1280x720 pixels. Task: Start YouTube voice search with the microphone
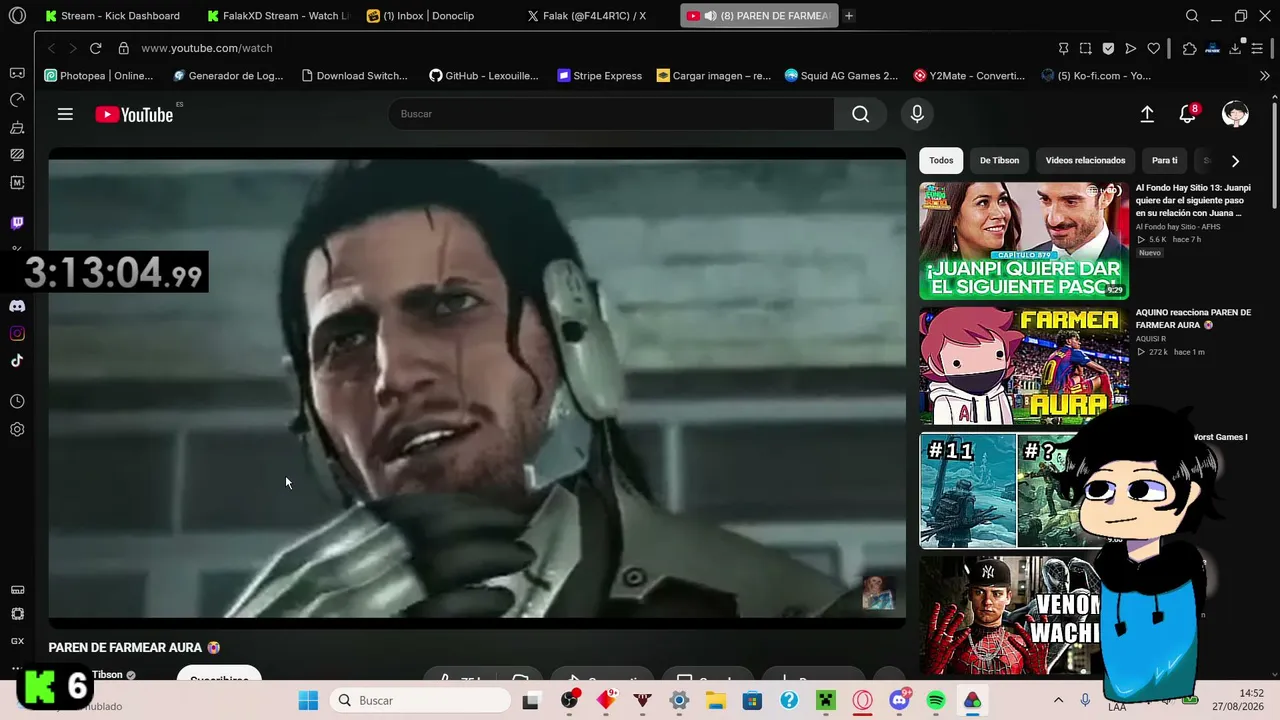[x=917, y=114]
